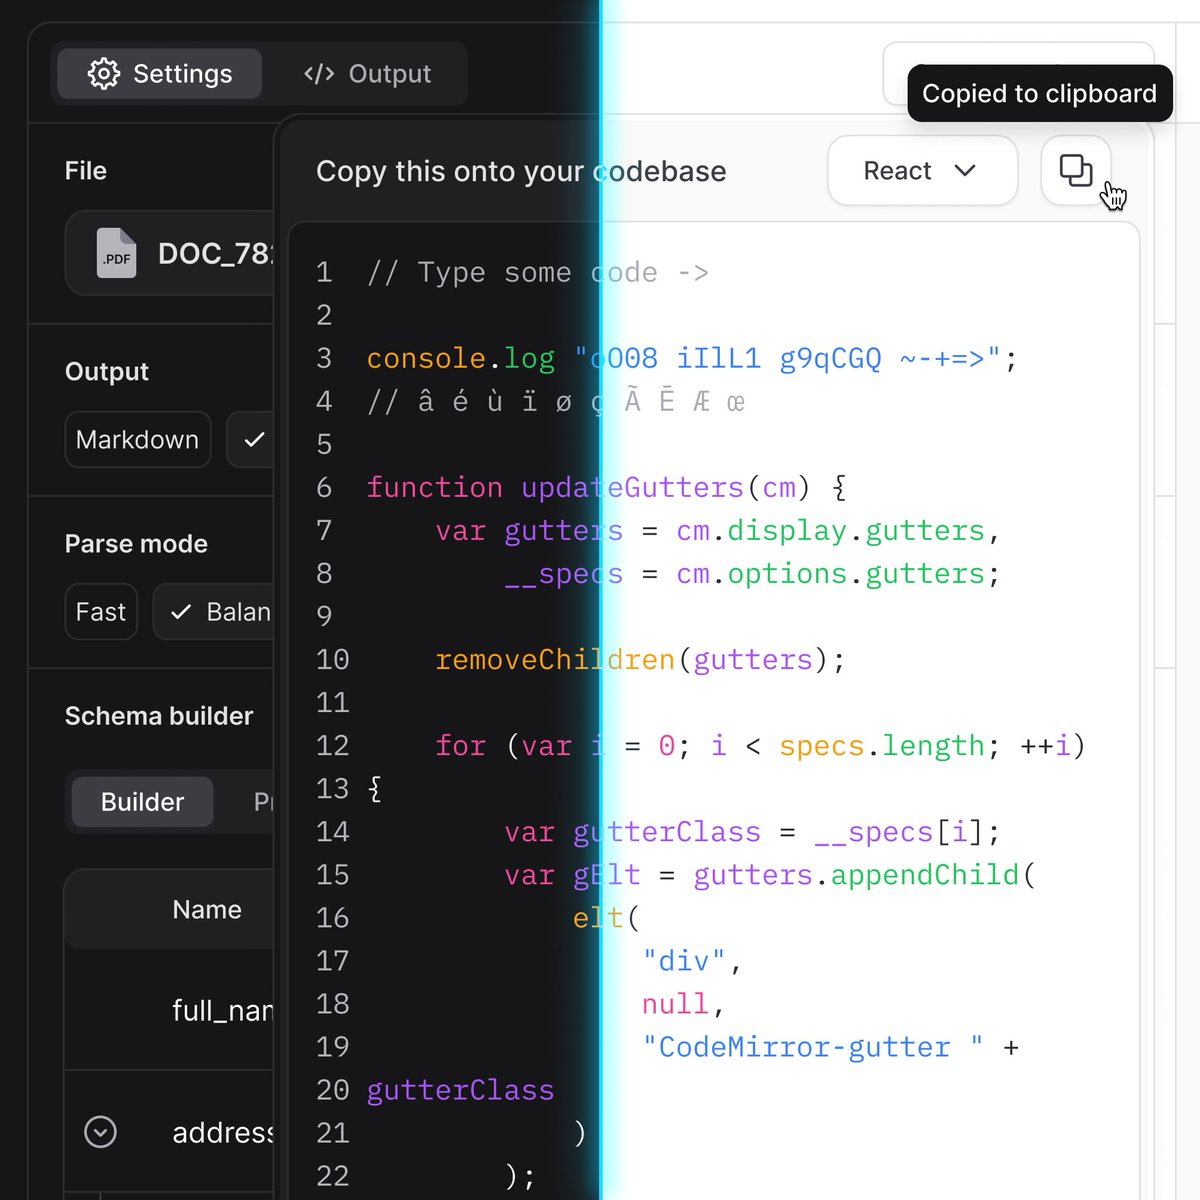Screen dimensions: 1200x1200
Task: Choose Markdown output format
Action: (x=138, y=440)
